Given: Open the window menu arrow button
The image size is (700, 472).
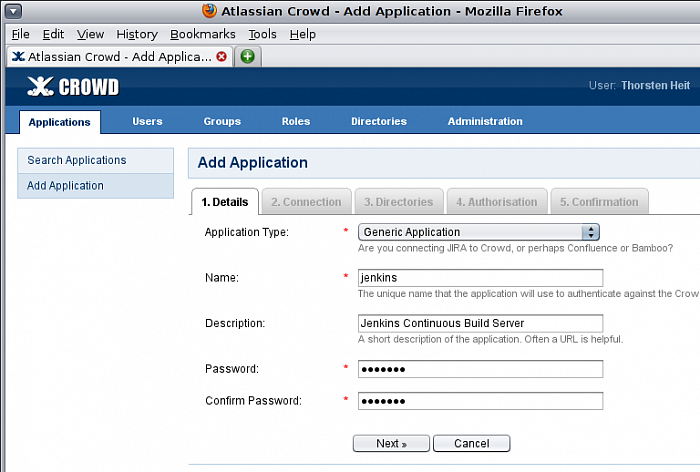Looking at the screenshot, I should point(13,11).
